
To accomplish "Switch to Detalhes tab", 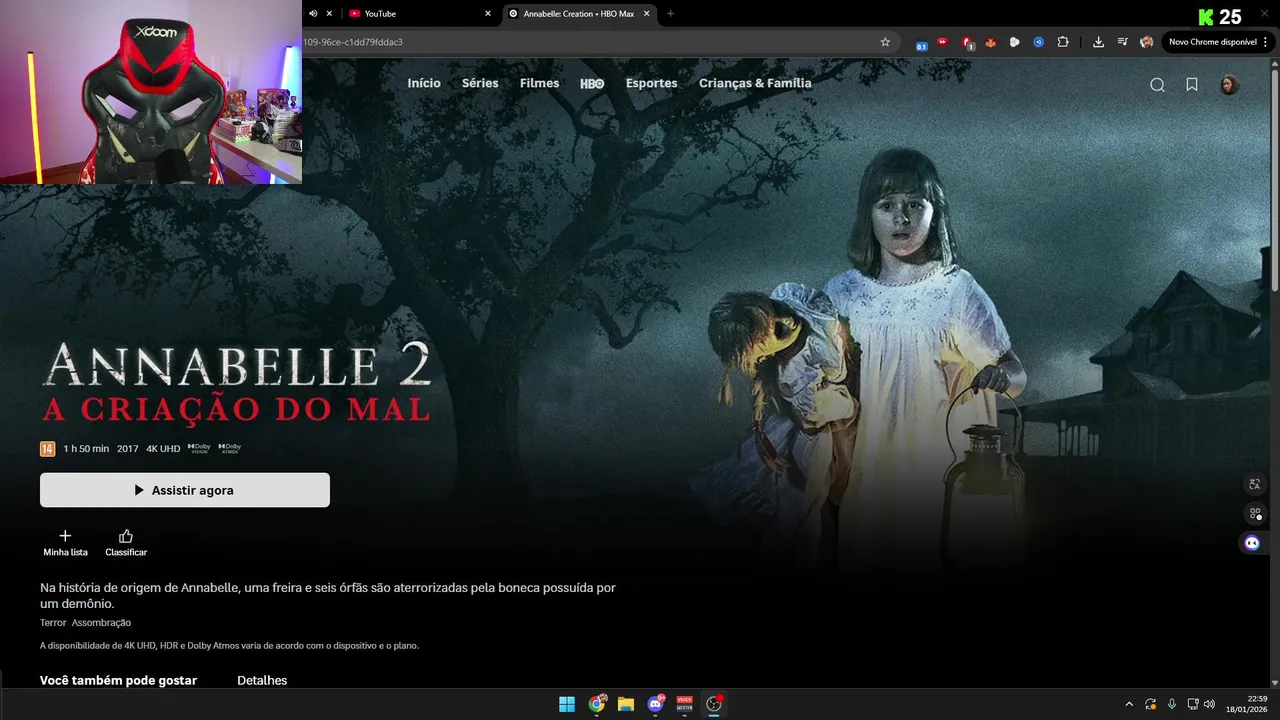I will coord(262,680).
